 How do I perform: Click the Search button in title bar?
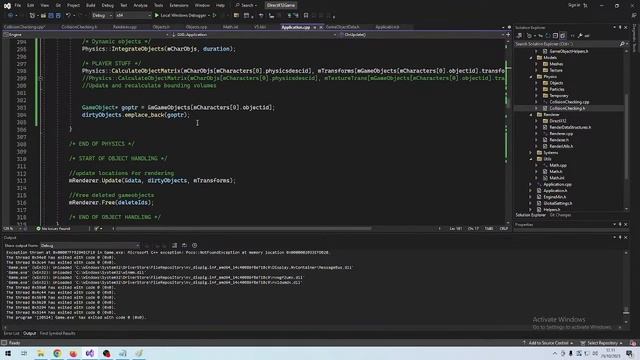246,5
